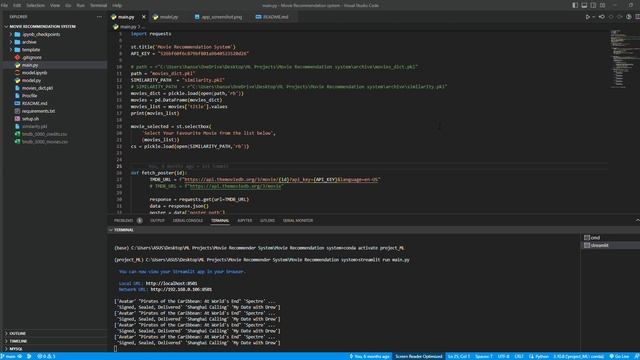This screenshot has height=360, width=640.
Task: Switch to the model.py editor tab
Action: 169,17
